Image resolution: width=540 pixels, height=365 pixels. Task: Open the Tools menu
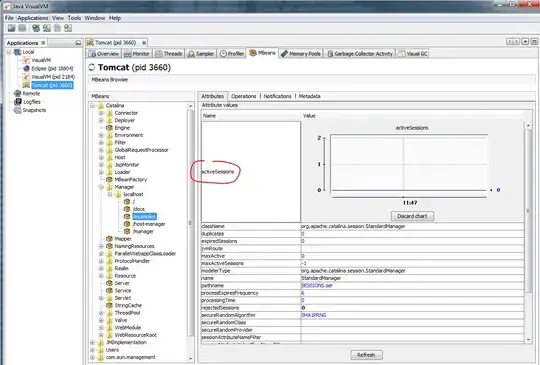(74, 18)
